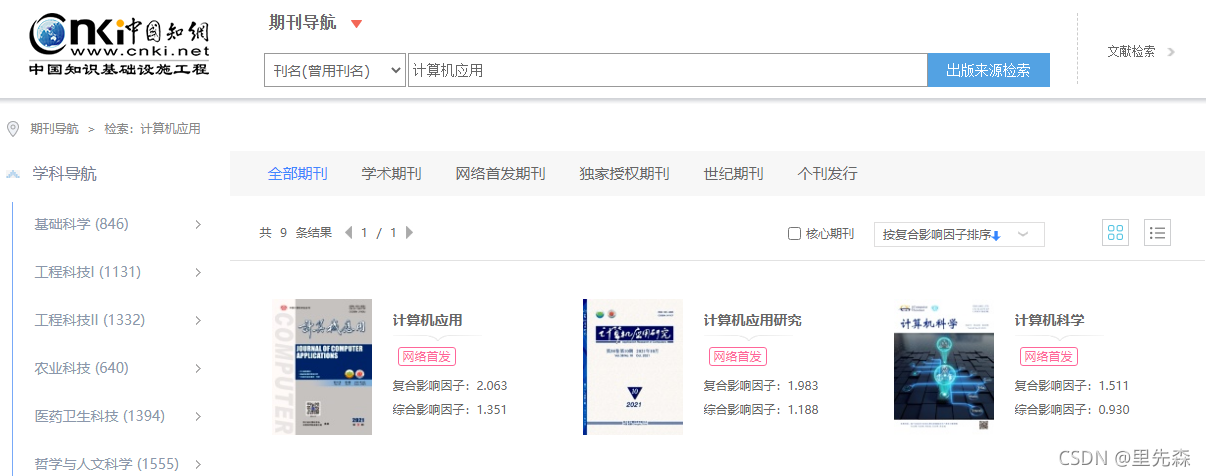
Task: Switch to the 学术期刊 tab
Action: tap(391, 174)
